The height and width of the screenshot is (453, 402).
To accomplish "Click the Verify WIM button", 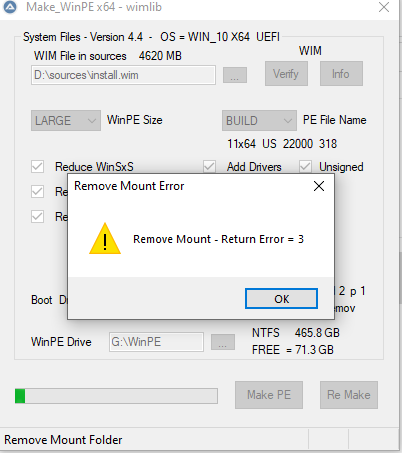I will coord(286,74).
